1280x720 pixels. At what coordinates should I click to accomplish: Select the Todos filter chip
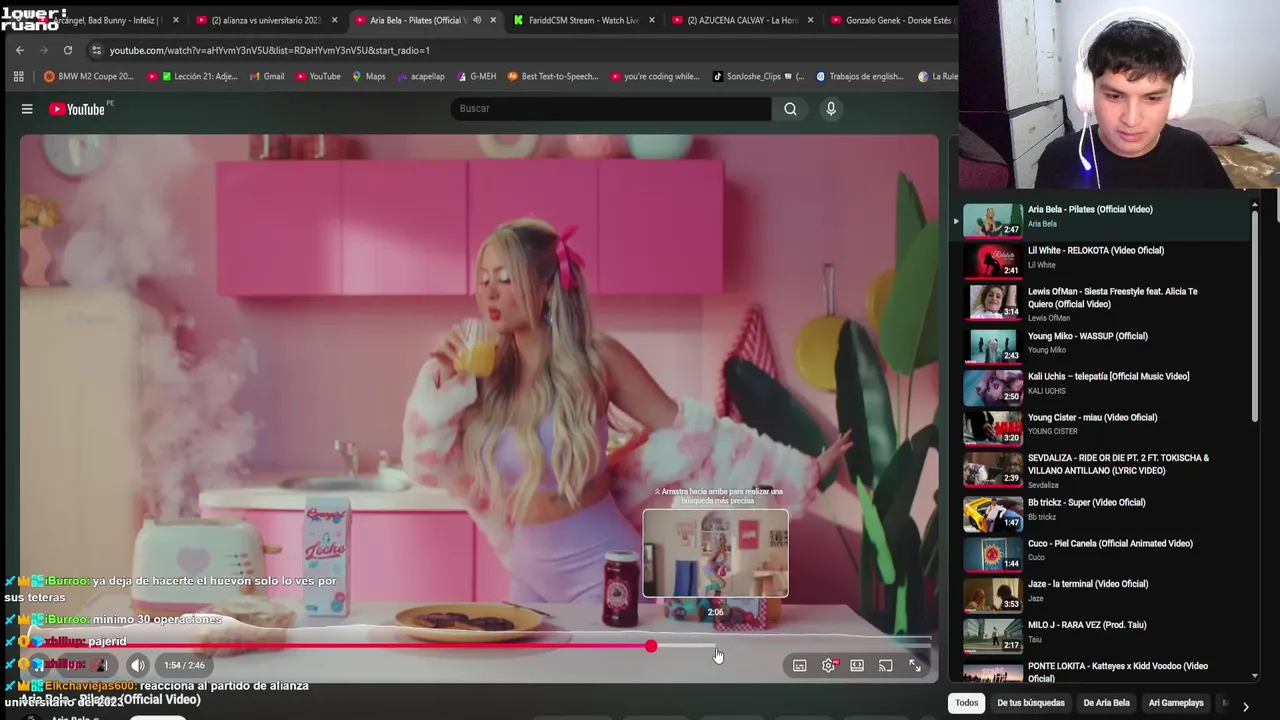coord(966,703)
